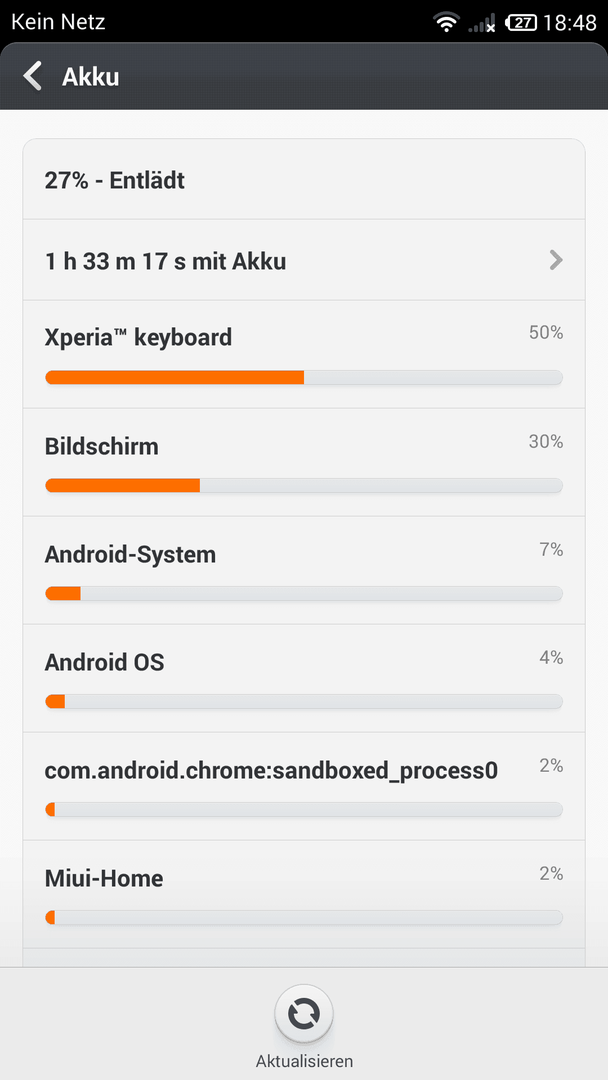Open Xperia keyboard battery details
The width and height of the screenshot is (608, 1080).
coord(304,354)
